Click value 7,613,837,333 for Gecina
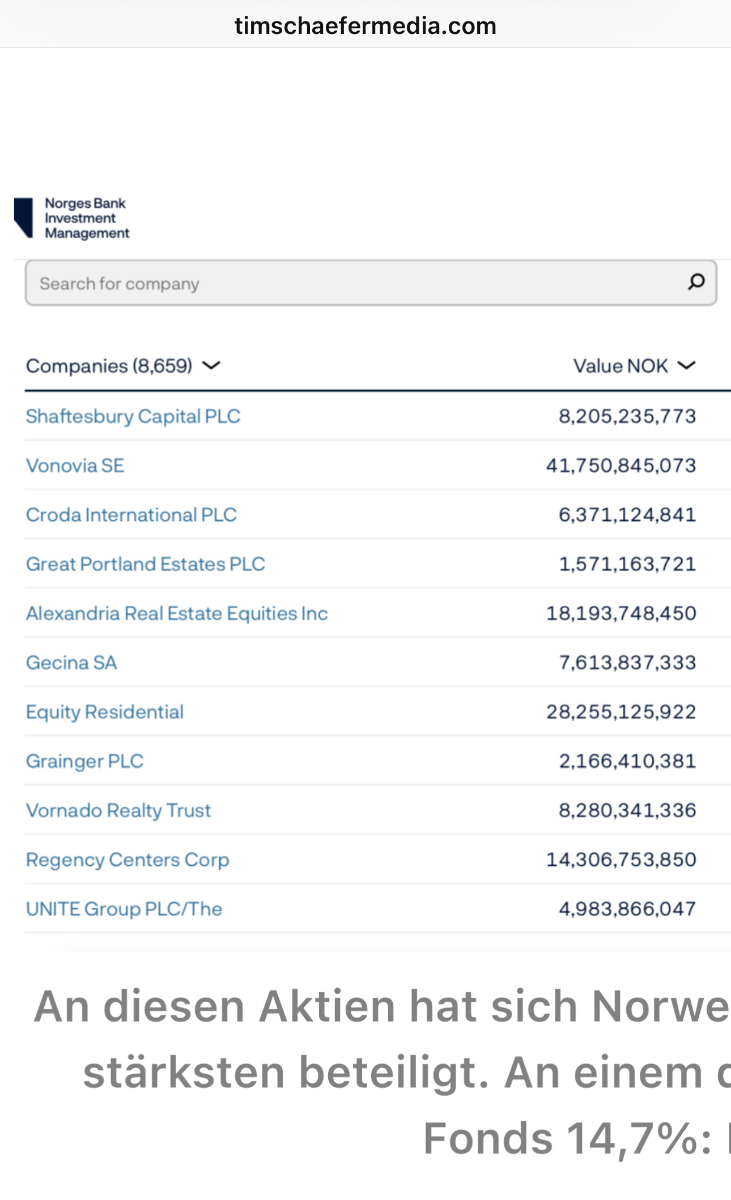731x1200 pixels. pyautogui.click(x=627, y=662)
